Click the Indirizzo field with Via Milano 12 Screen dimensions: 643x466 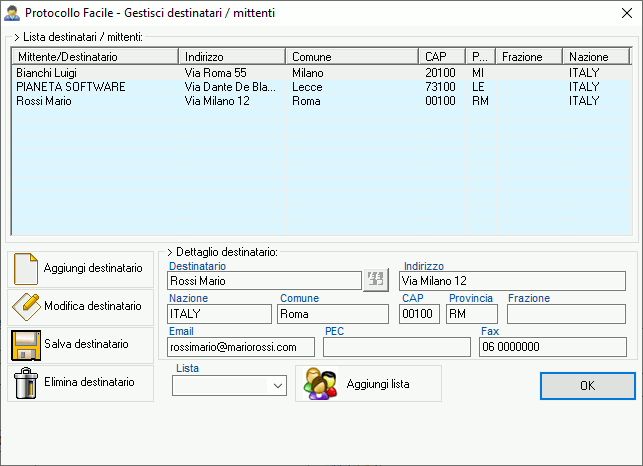point(512,281)
